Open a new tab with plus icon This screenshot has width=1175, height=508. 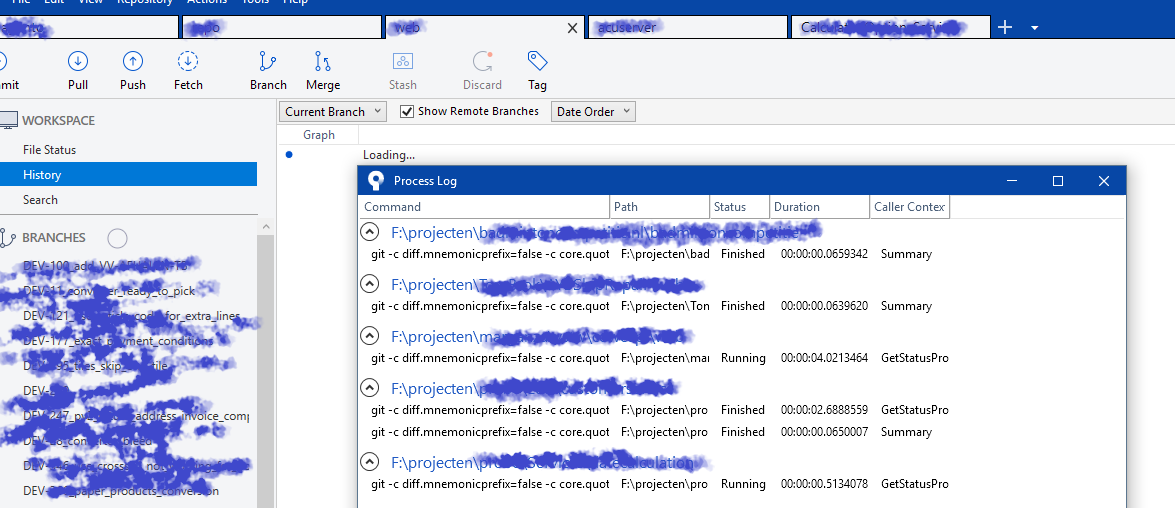1005,28
